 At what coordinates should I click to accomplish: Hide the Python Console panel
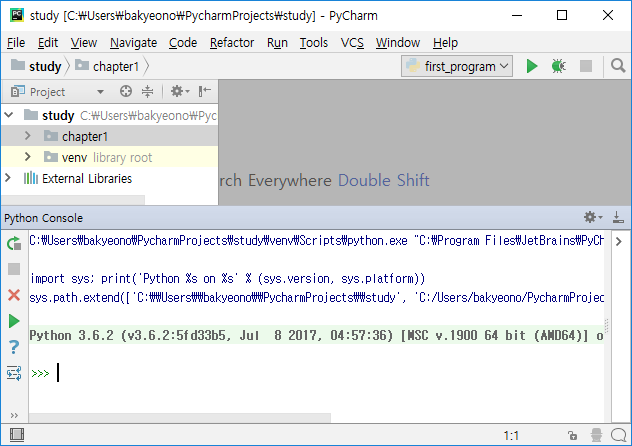(618, 218)
